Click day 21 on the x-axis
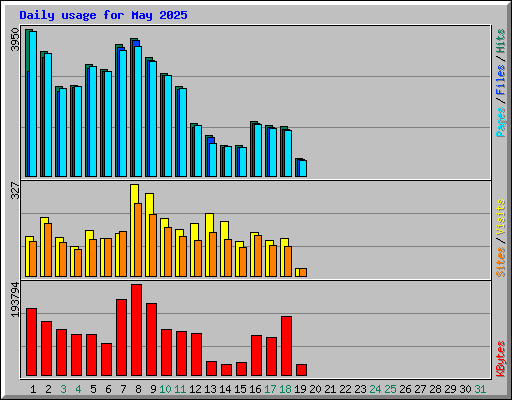512x400 pixels. pos(330,389)
